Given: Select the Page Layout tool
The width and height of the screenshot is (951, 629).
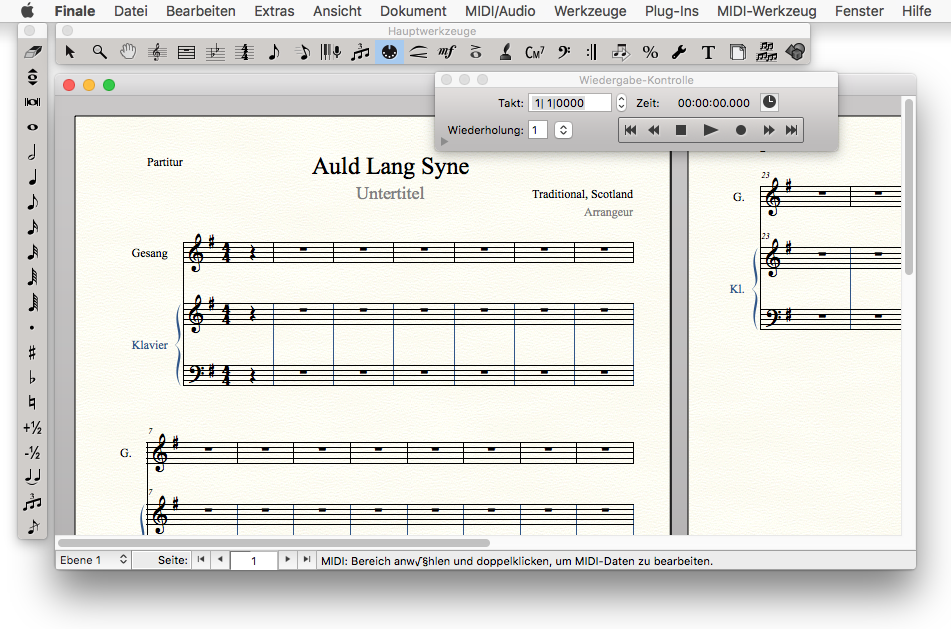Looking at the screenshot, I should [x=737, y=52].
